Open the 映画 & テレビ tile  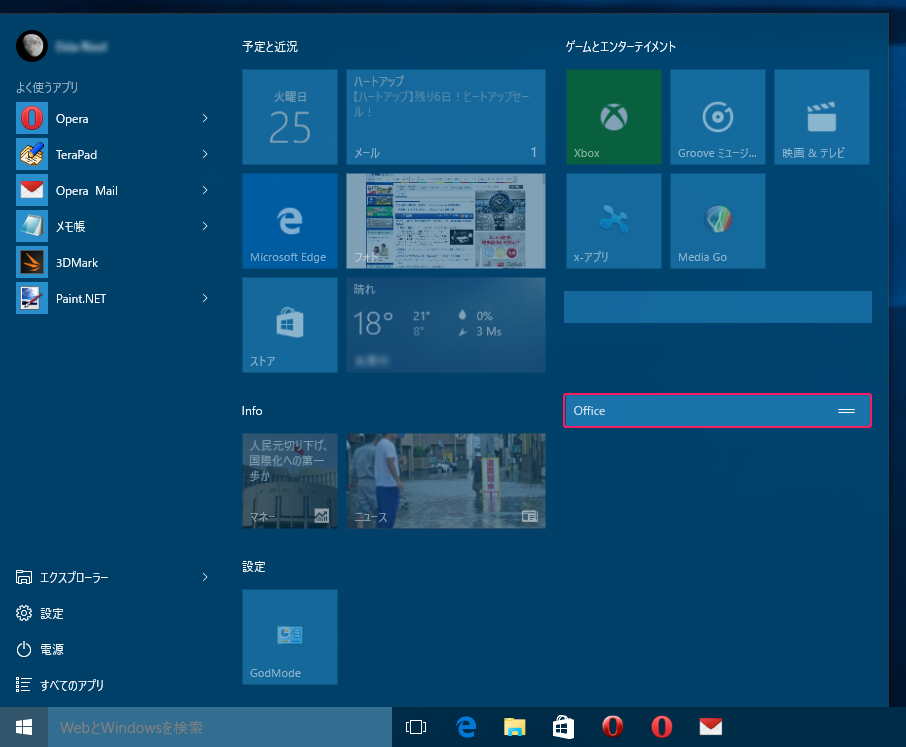(822, 117)
